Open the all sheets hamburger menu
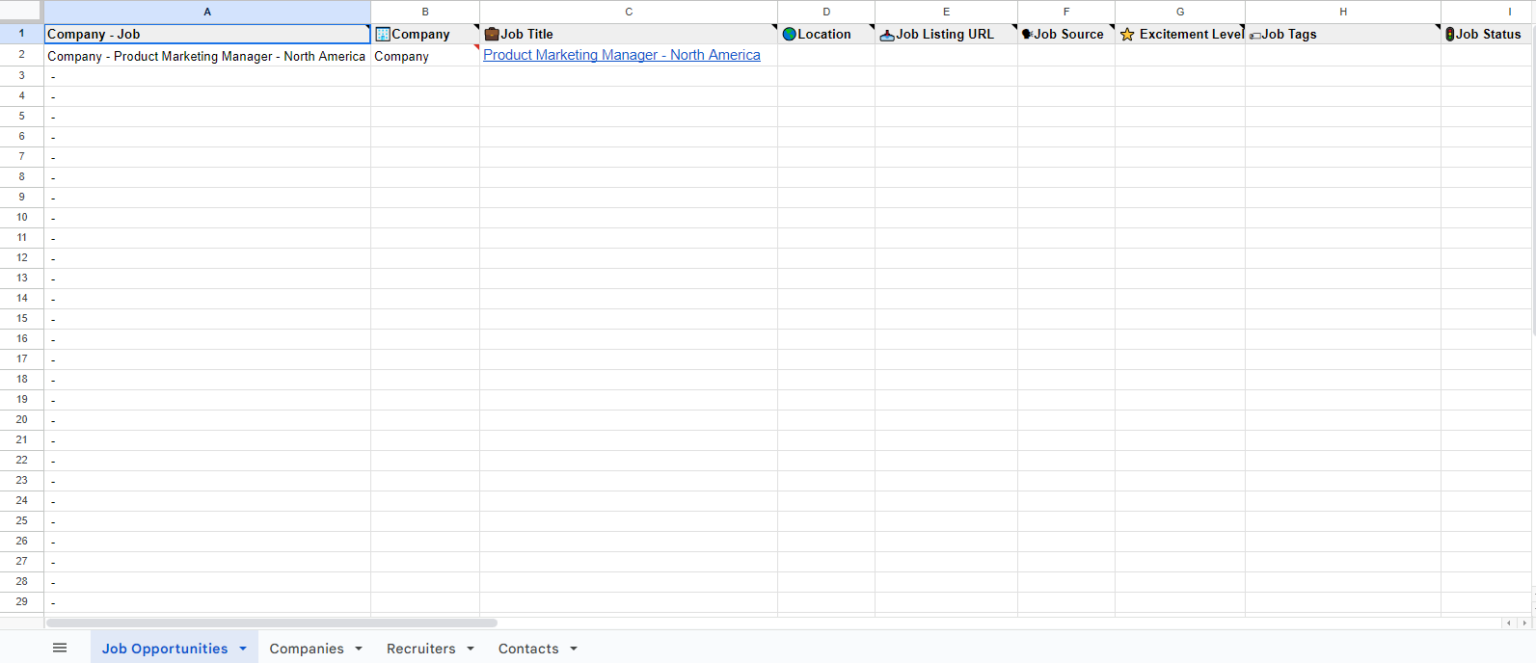 59,648
